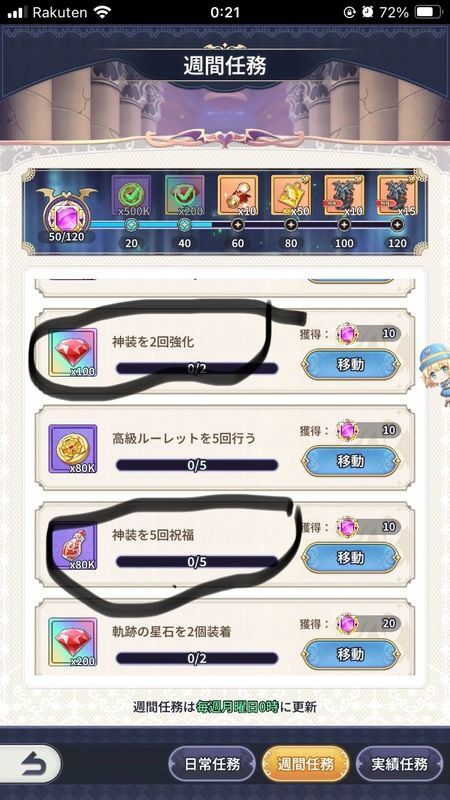
Task: Tap the gold coin x80K reward icon
Action: pos(72,449)
